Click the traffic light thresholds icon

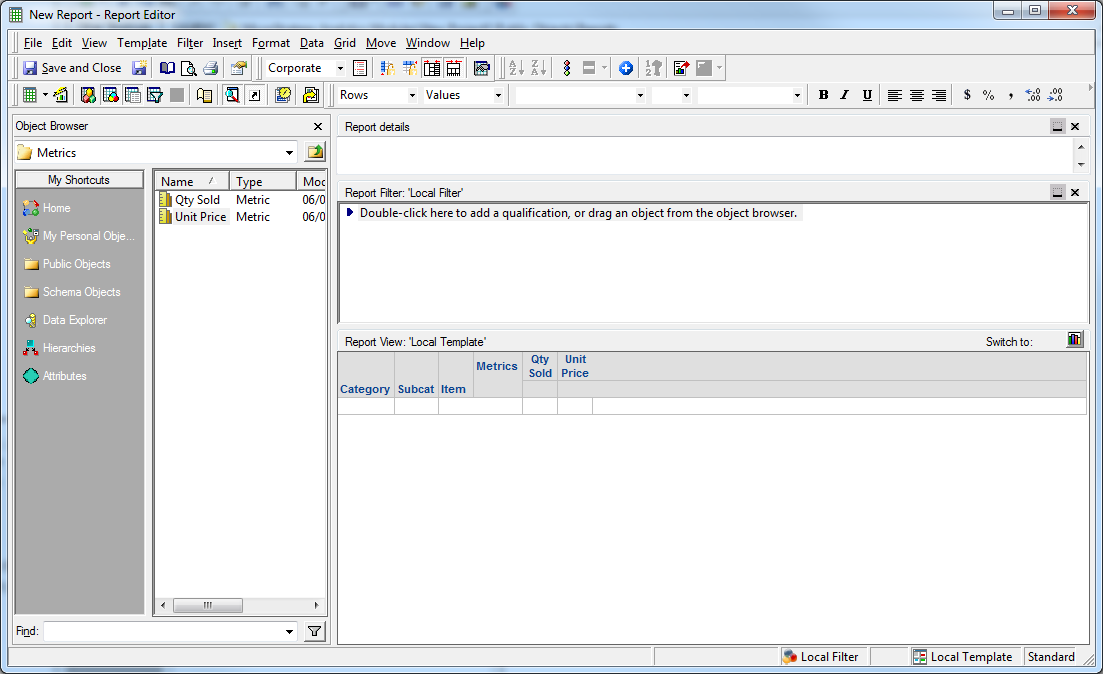[566, 68]
